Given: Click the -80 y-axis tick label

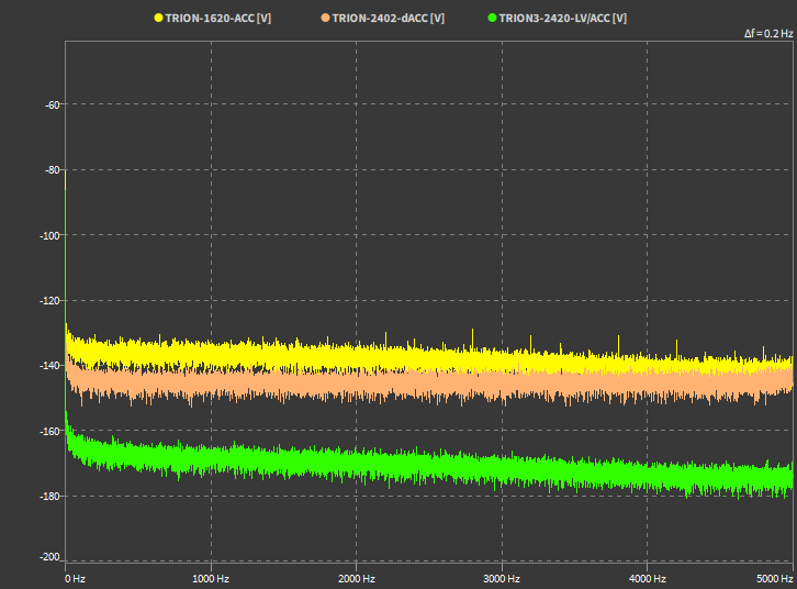Looking at the screenshot, I should [x=53, y=170].
